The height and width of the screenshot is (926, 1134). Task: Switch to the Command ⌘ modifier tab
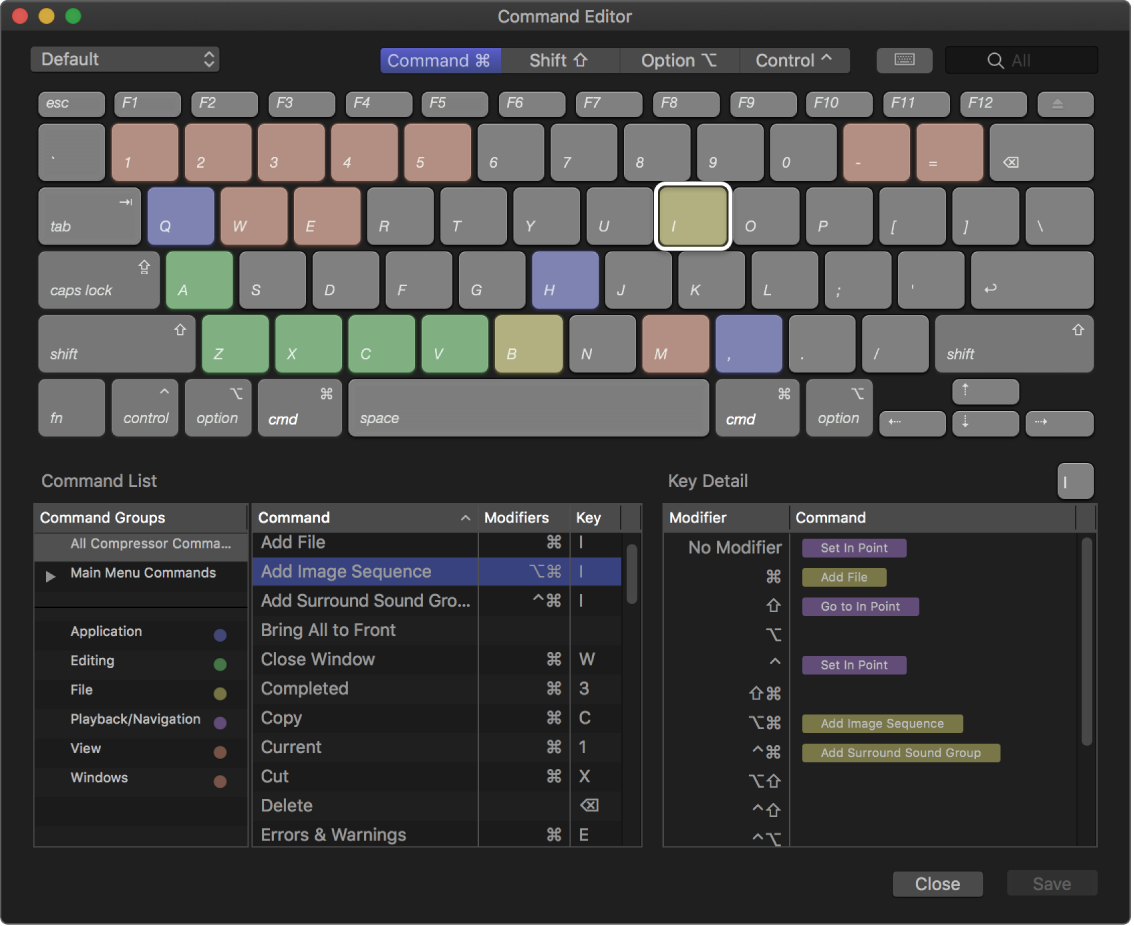(x=441, y=60)
